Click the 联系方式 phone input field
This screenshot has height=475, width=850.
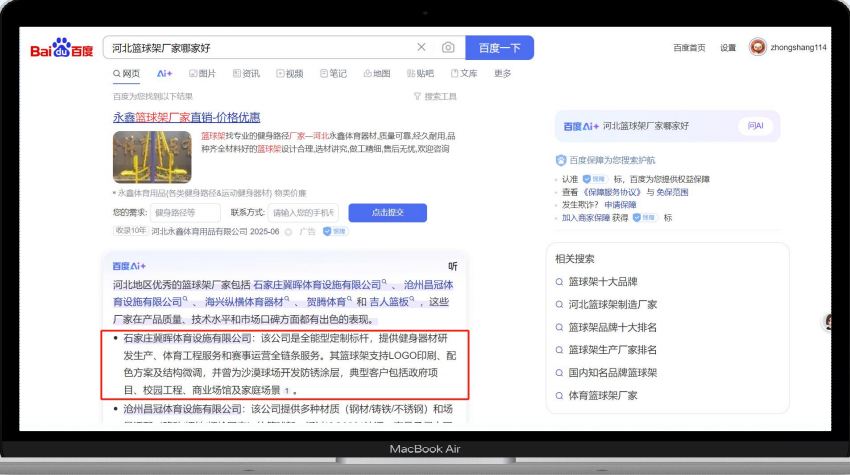(302, 212)
